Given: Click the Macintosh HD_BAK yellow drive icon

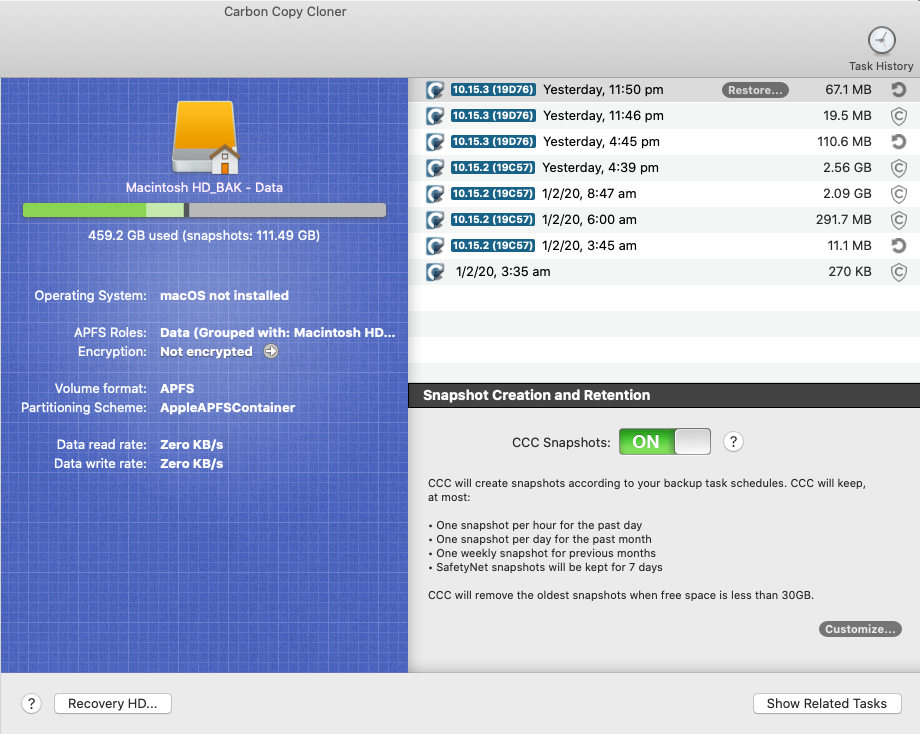Looking at the screenshot, I should point(206,137).
